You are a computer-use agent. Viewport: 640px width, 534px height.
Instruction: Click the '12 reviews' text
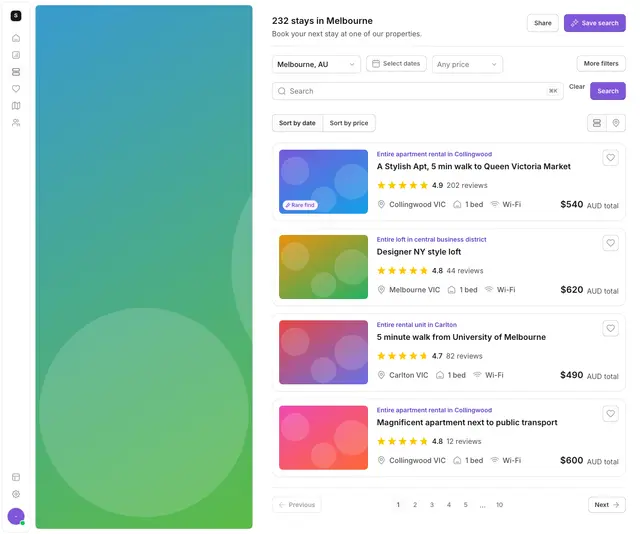tap(464, 441)
